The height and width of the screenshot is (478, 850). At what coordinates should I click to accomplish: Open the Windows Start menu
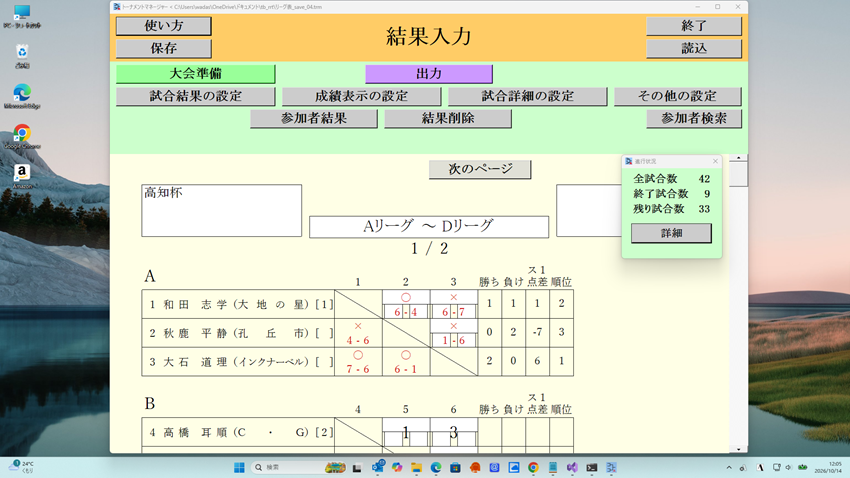(239, 467)
